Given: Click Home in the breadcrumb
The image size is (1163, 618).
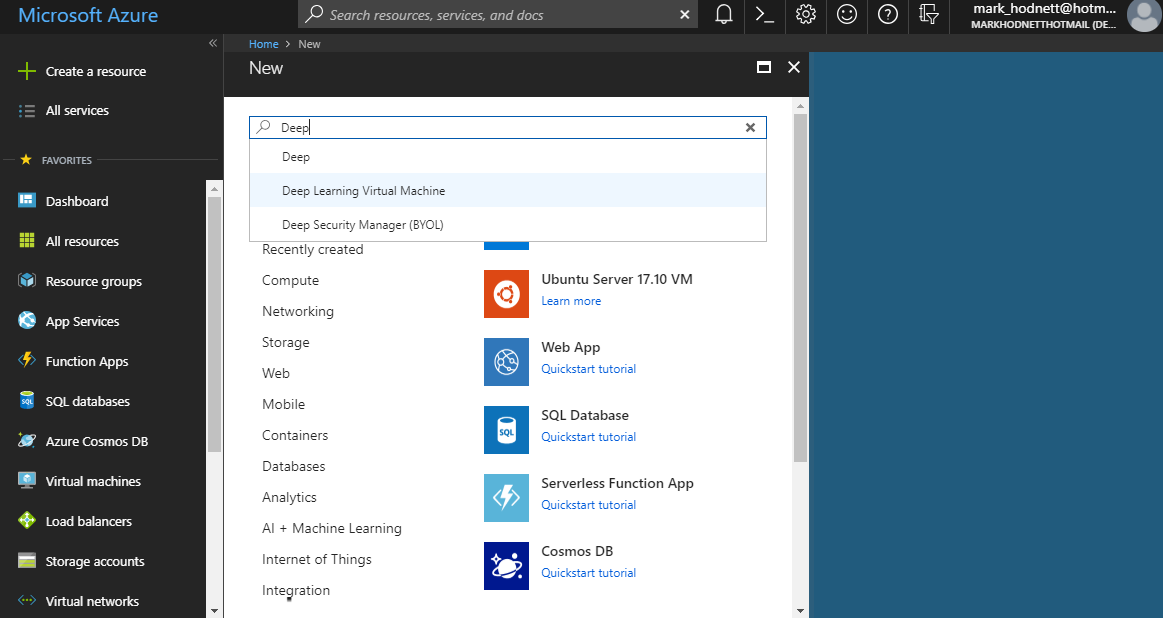Looking at the screenshot, I should [263, 43].
